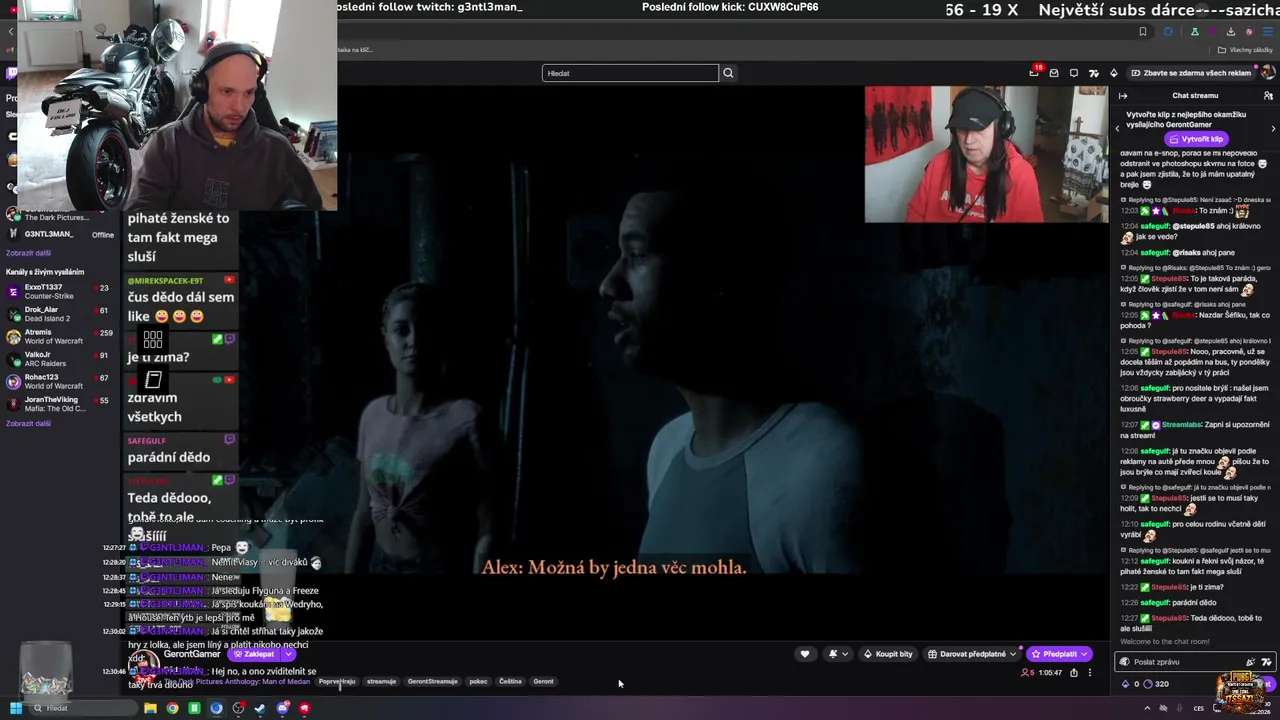Select the Čeština tag

tap(510, 681)
